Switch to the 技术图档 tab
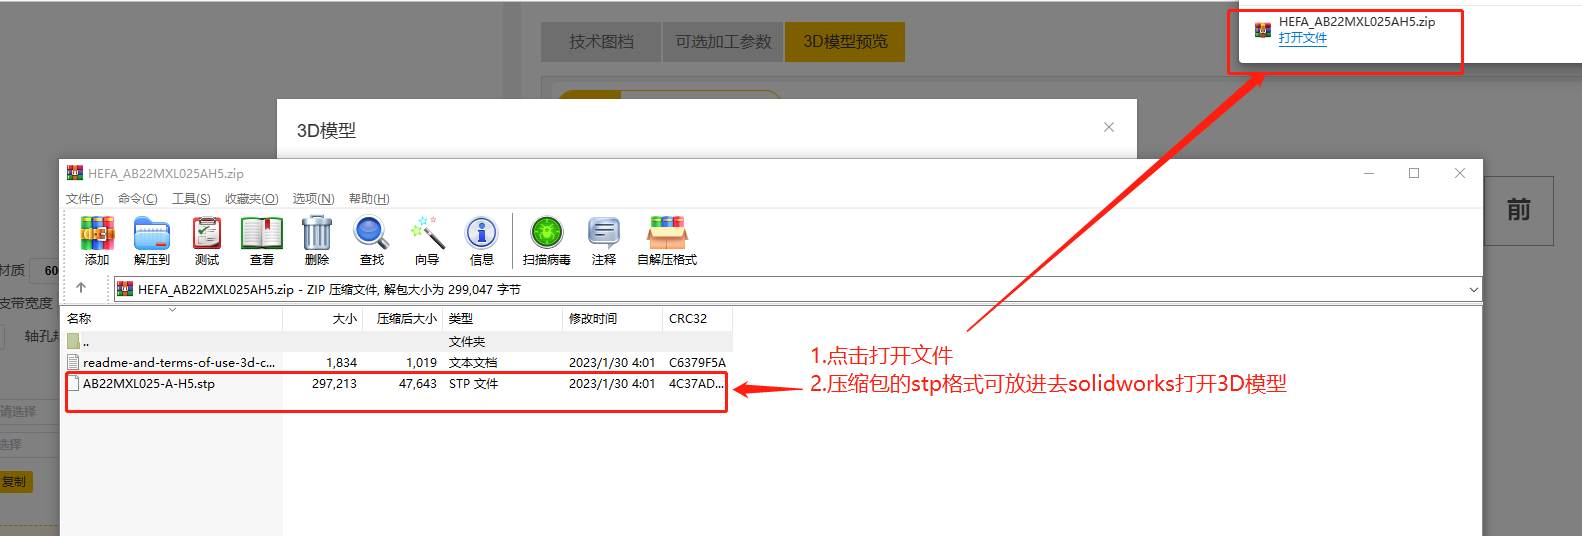Image resolution: width=1582 pixels, height=536 pixels. pos(601,42)
